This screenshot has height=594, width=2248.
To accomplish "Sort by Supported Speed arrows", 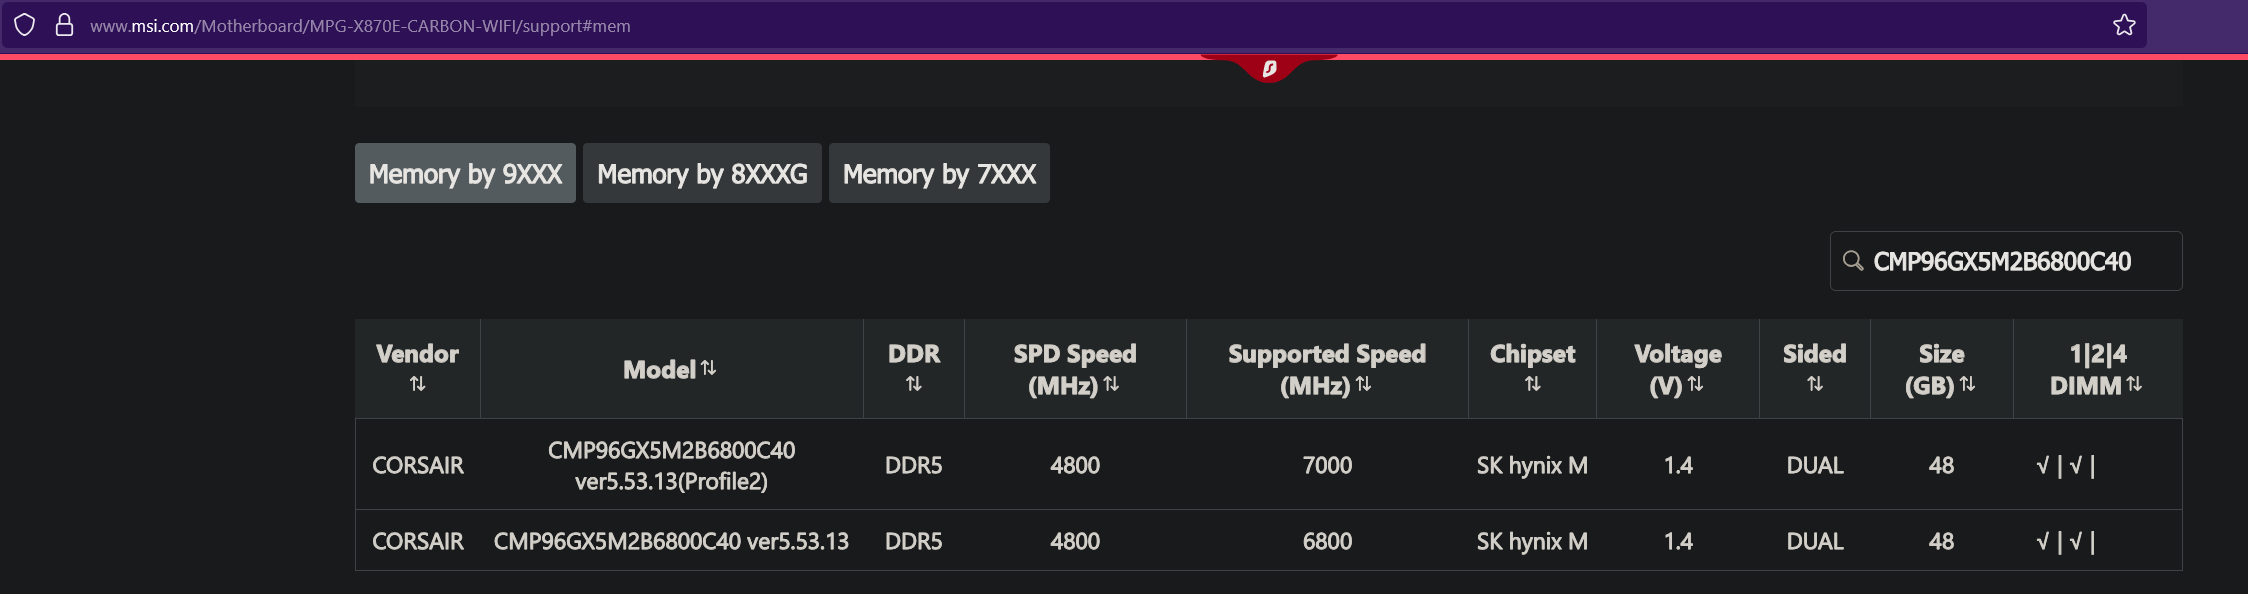I will 1363,384.
